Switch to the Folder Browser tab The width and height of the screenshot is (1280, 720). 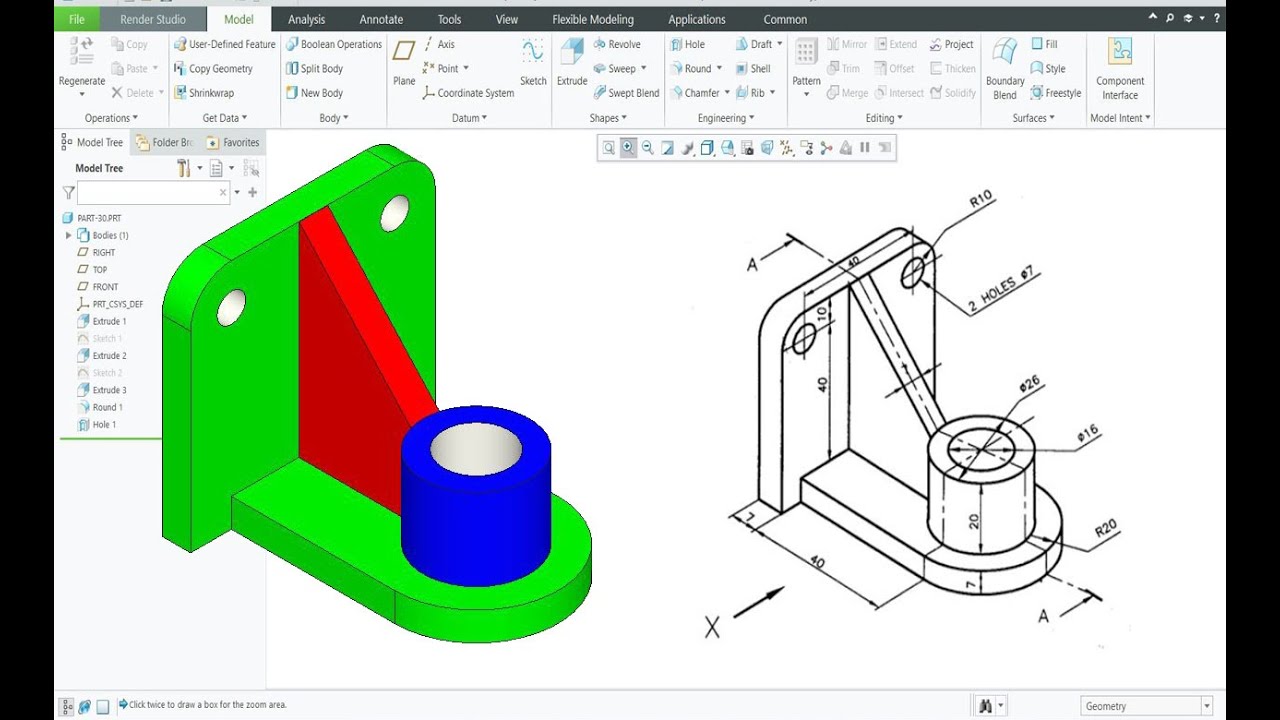coord(165,143)
